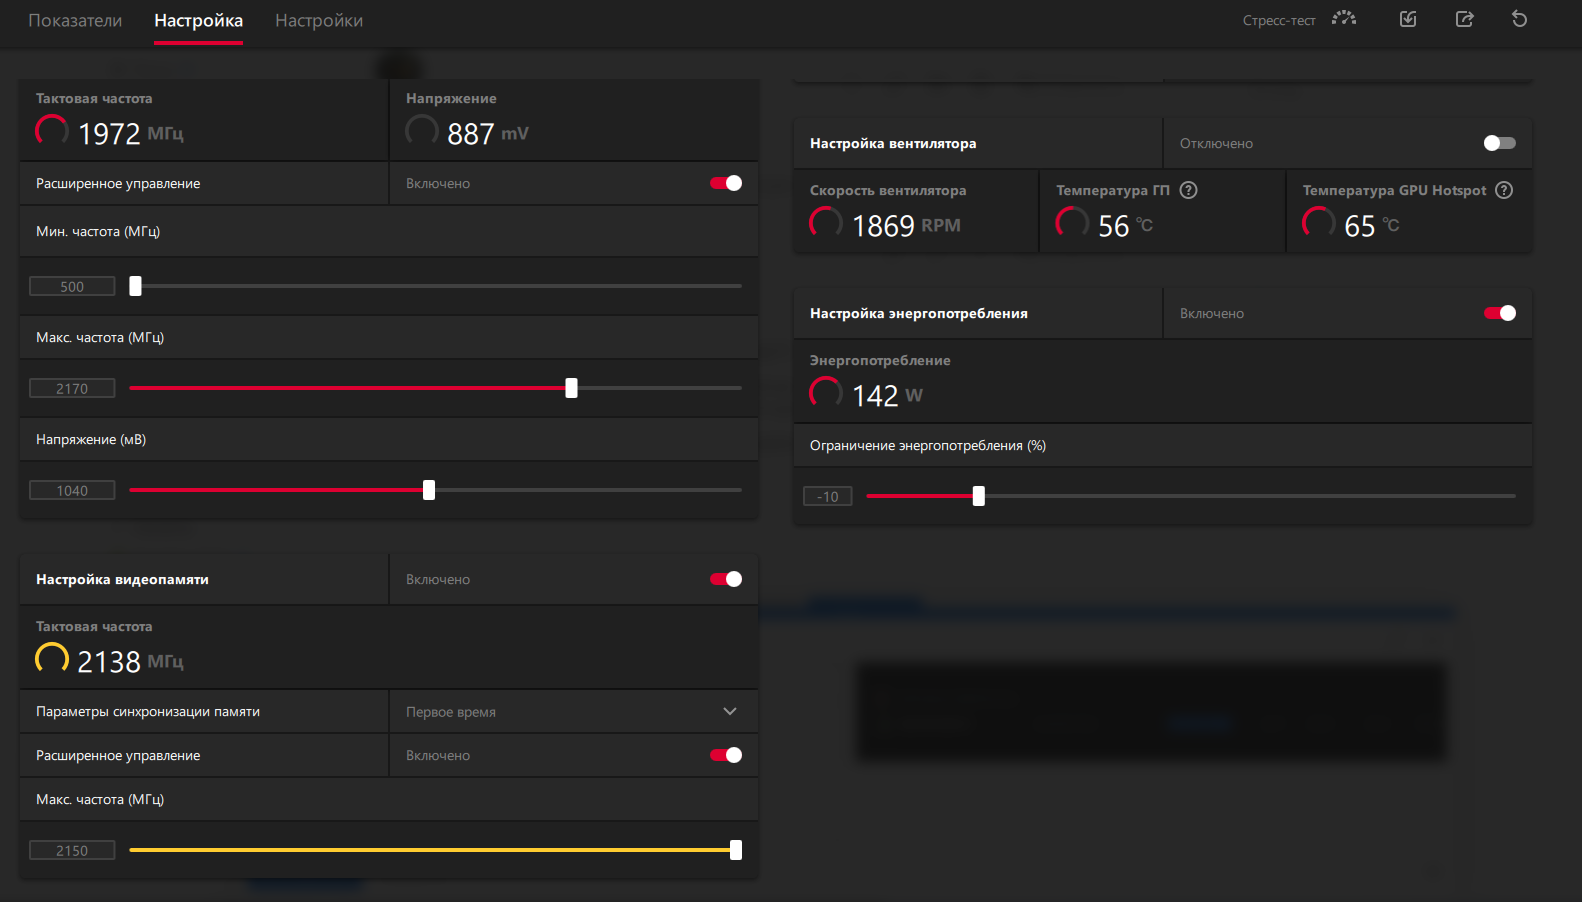Switch to the Показатели tab
This screenshot has height=902, width=1582.
click(75, 21)
